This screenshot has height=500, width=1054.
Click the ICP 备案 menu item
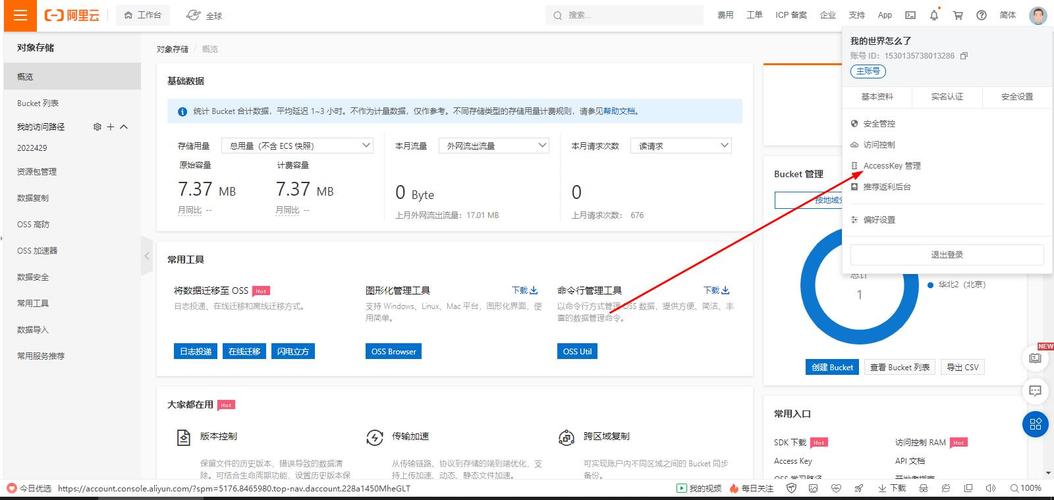791,15
